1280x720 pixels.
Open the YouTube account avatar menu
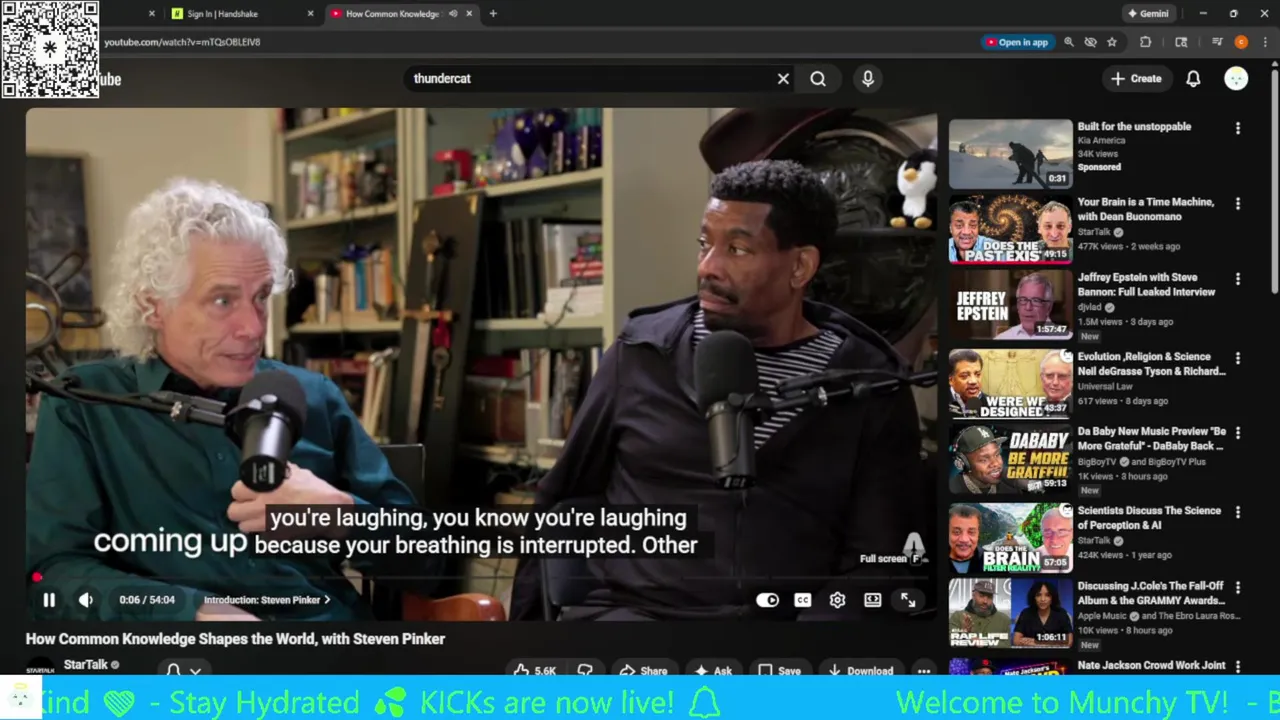1236,78
